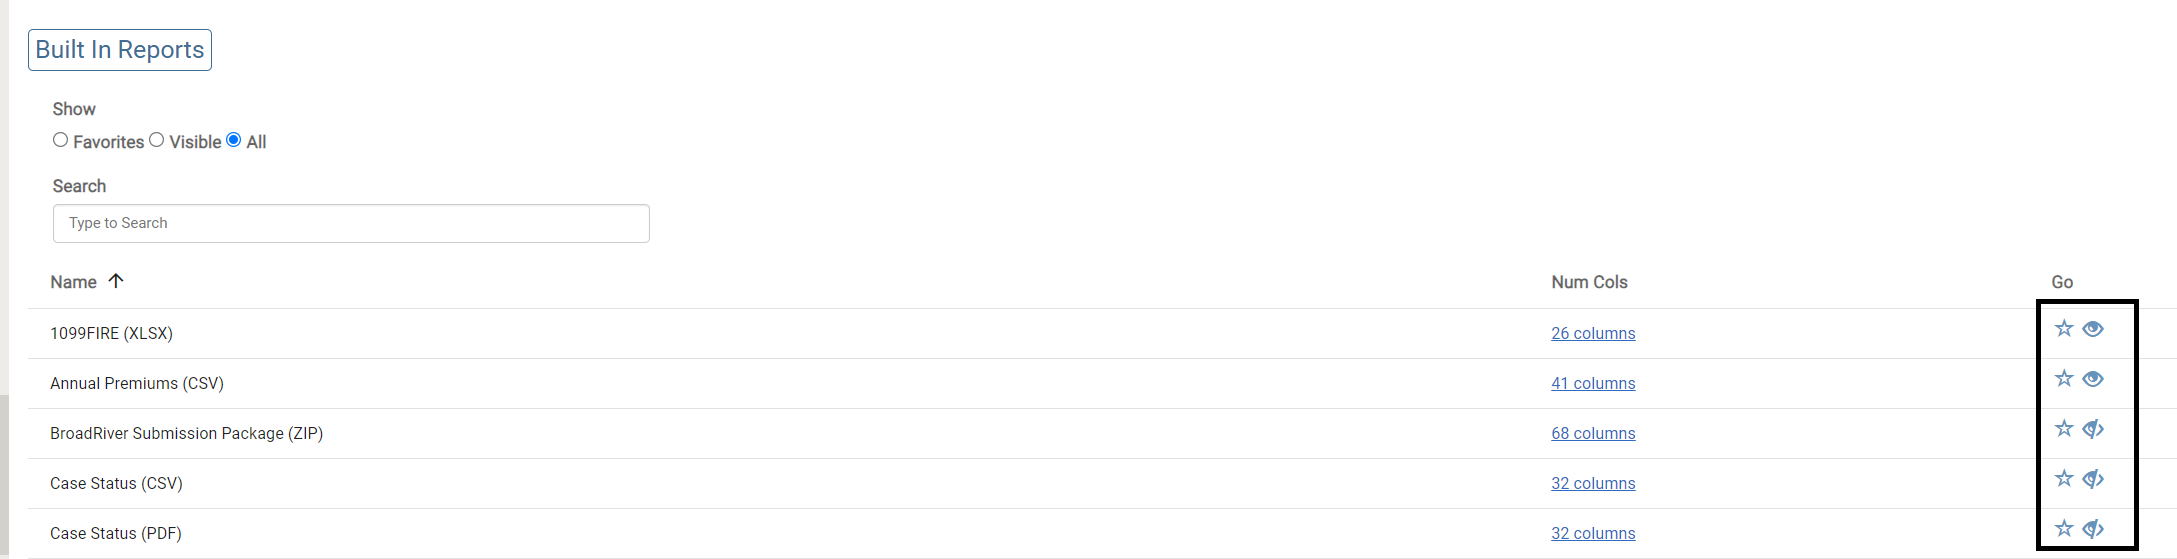Image resolution: width=2177 pixels, height=559 pixels.
Task: Open the 41 columns link
Action: pyautogui.click(x=1593, y=384)
